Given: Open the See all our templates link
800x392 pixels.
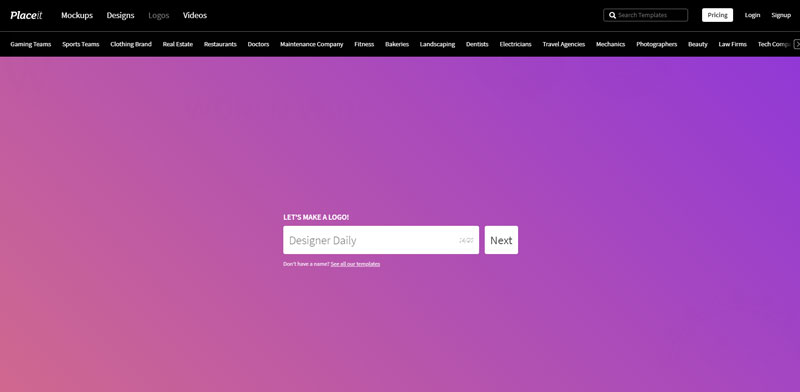Looking at the screenshot, I should tap(355, 264).
